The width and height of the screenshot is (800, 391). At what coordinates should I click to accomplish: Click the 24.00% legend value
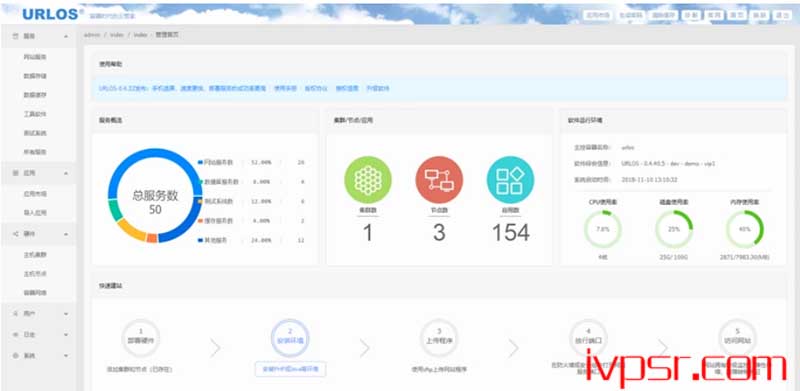[261, 240]
